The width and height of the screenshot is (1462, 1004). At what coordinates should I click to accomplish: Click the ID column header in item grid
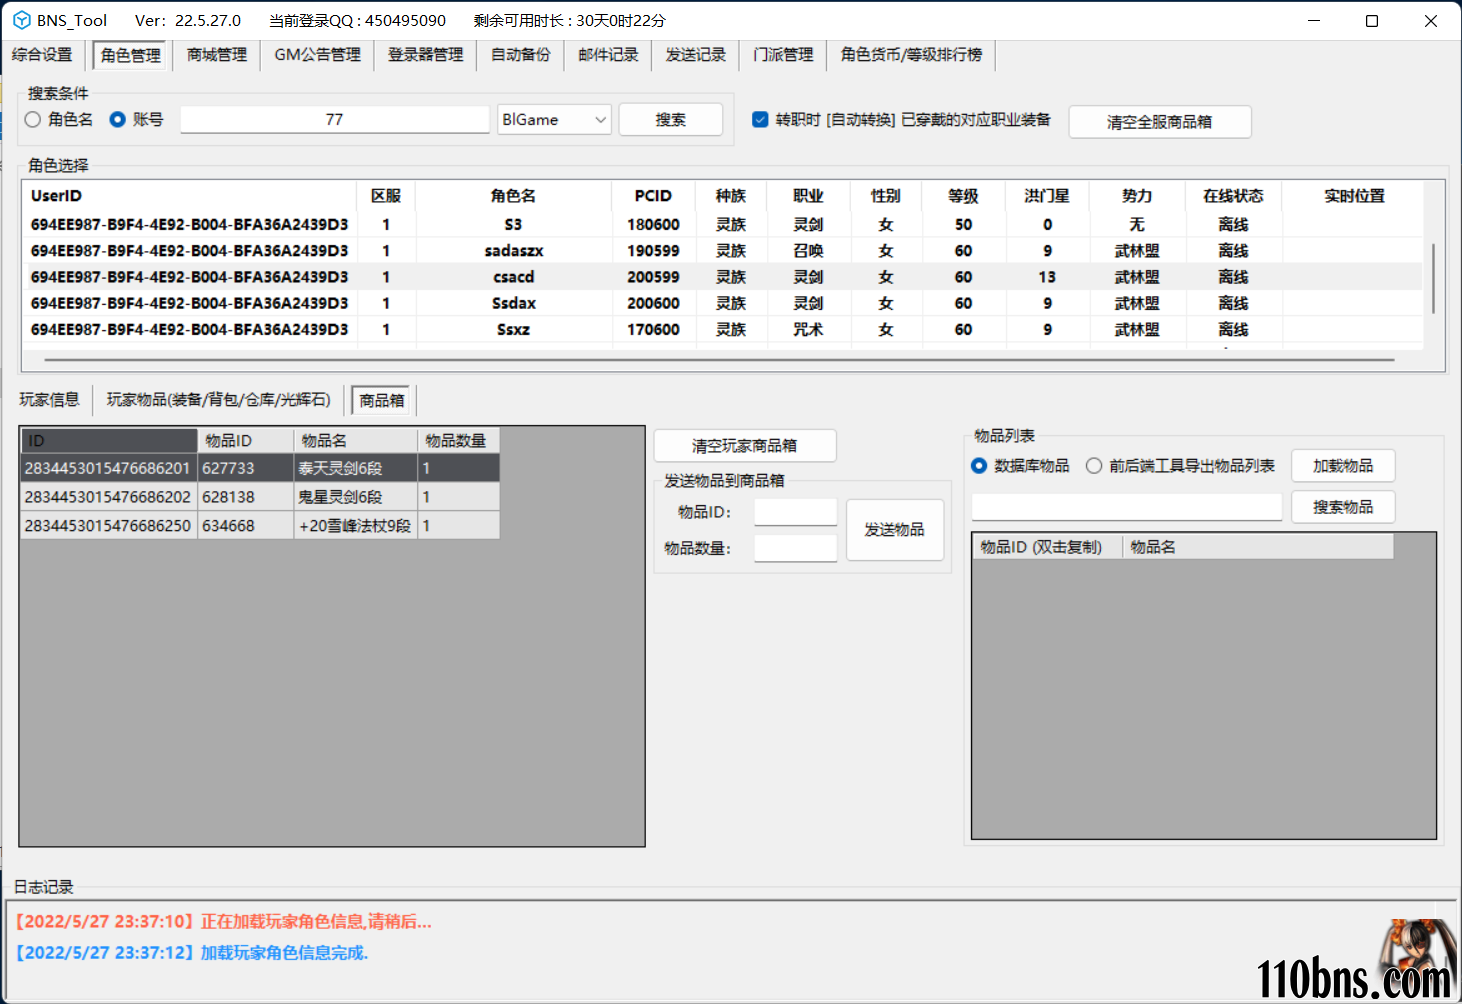click(109, 440)
